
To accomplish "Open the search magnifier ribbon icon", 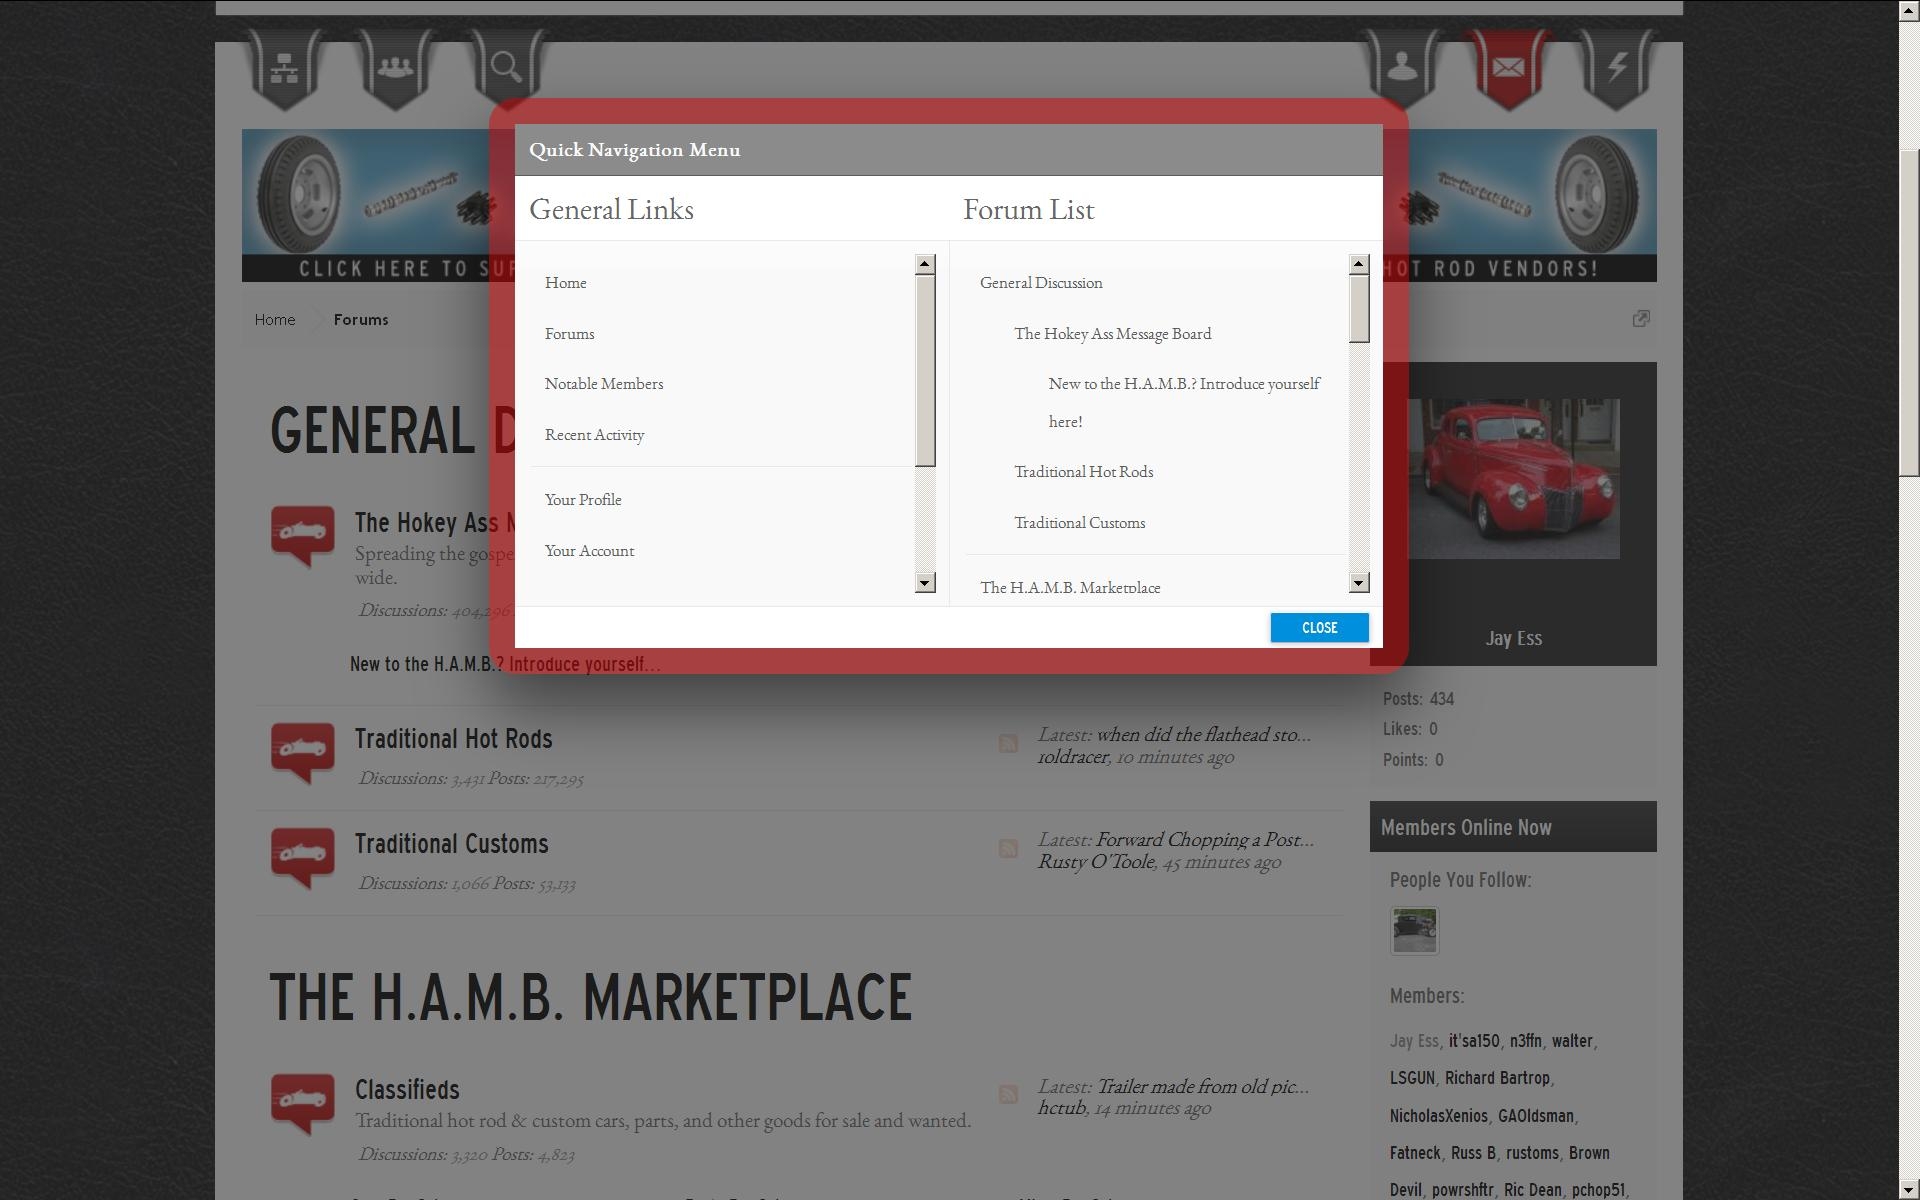I will tap(506, 68).
